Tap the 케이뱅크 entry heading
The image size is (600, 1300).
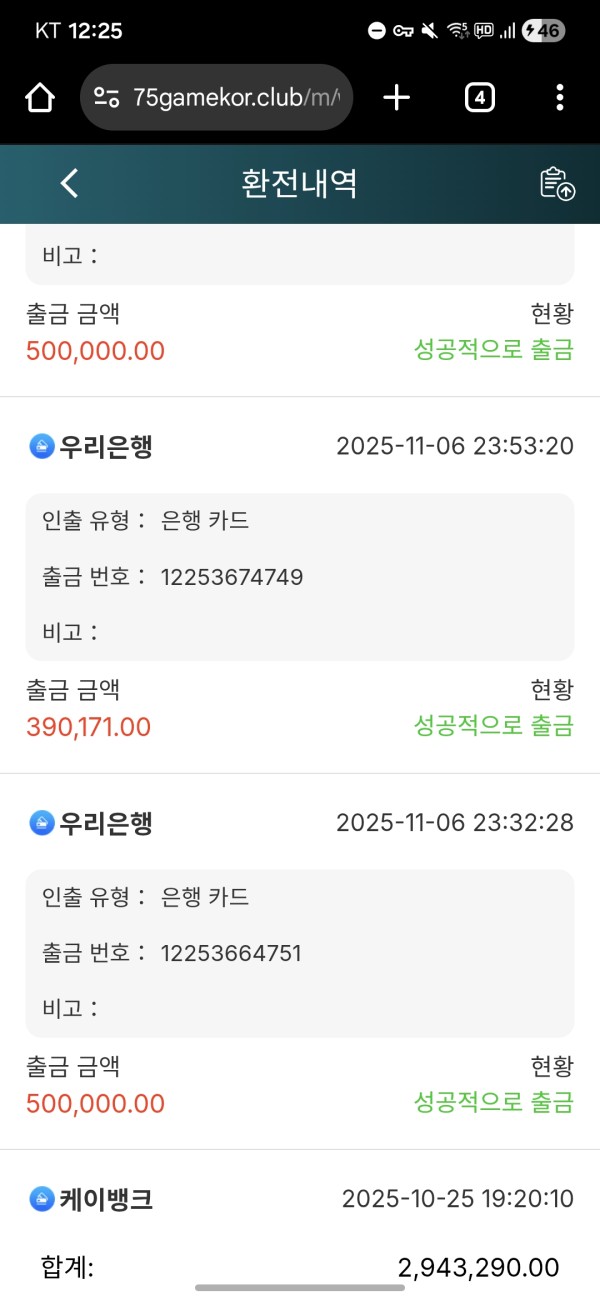click(105, 1198)
